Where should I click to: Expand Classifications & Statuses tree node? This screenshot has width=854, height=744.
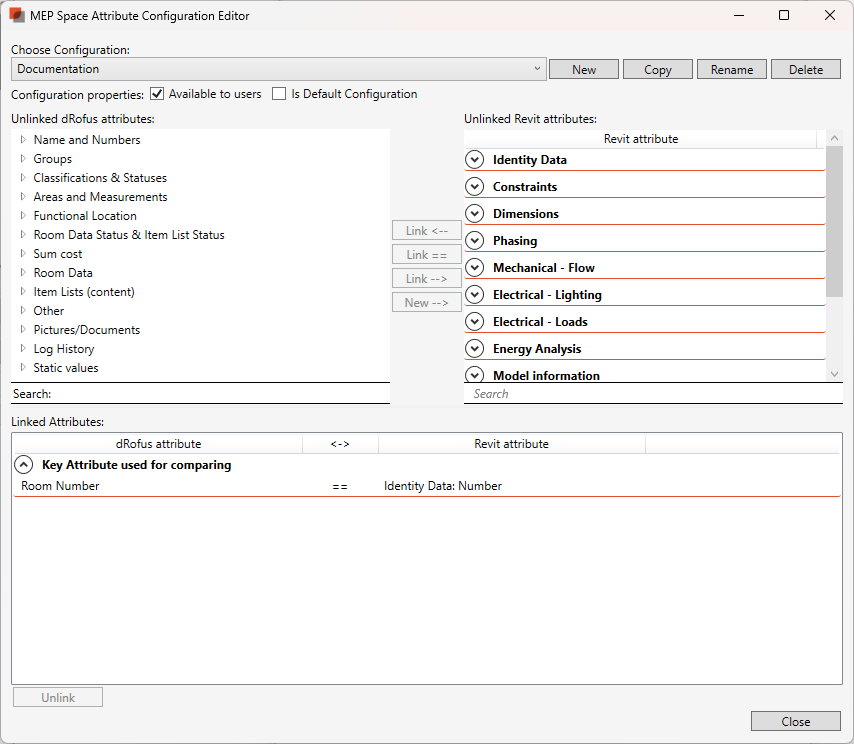[23, 178]
